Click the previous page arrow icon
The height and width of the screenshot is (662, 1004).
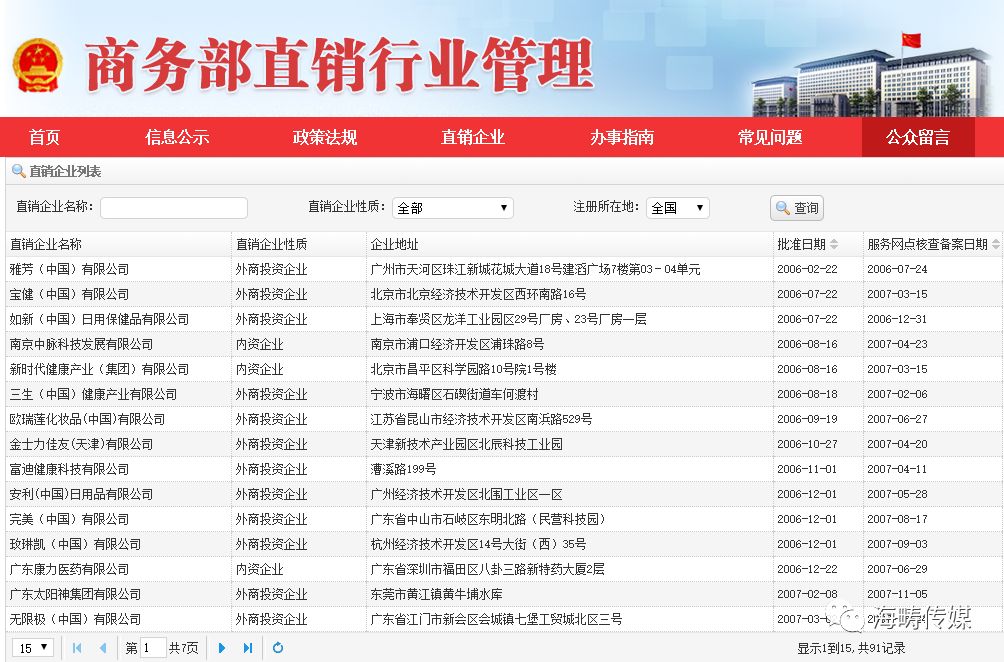click(102, 648)
